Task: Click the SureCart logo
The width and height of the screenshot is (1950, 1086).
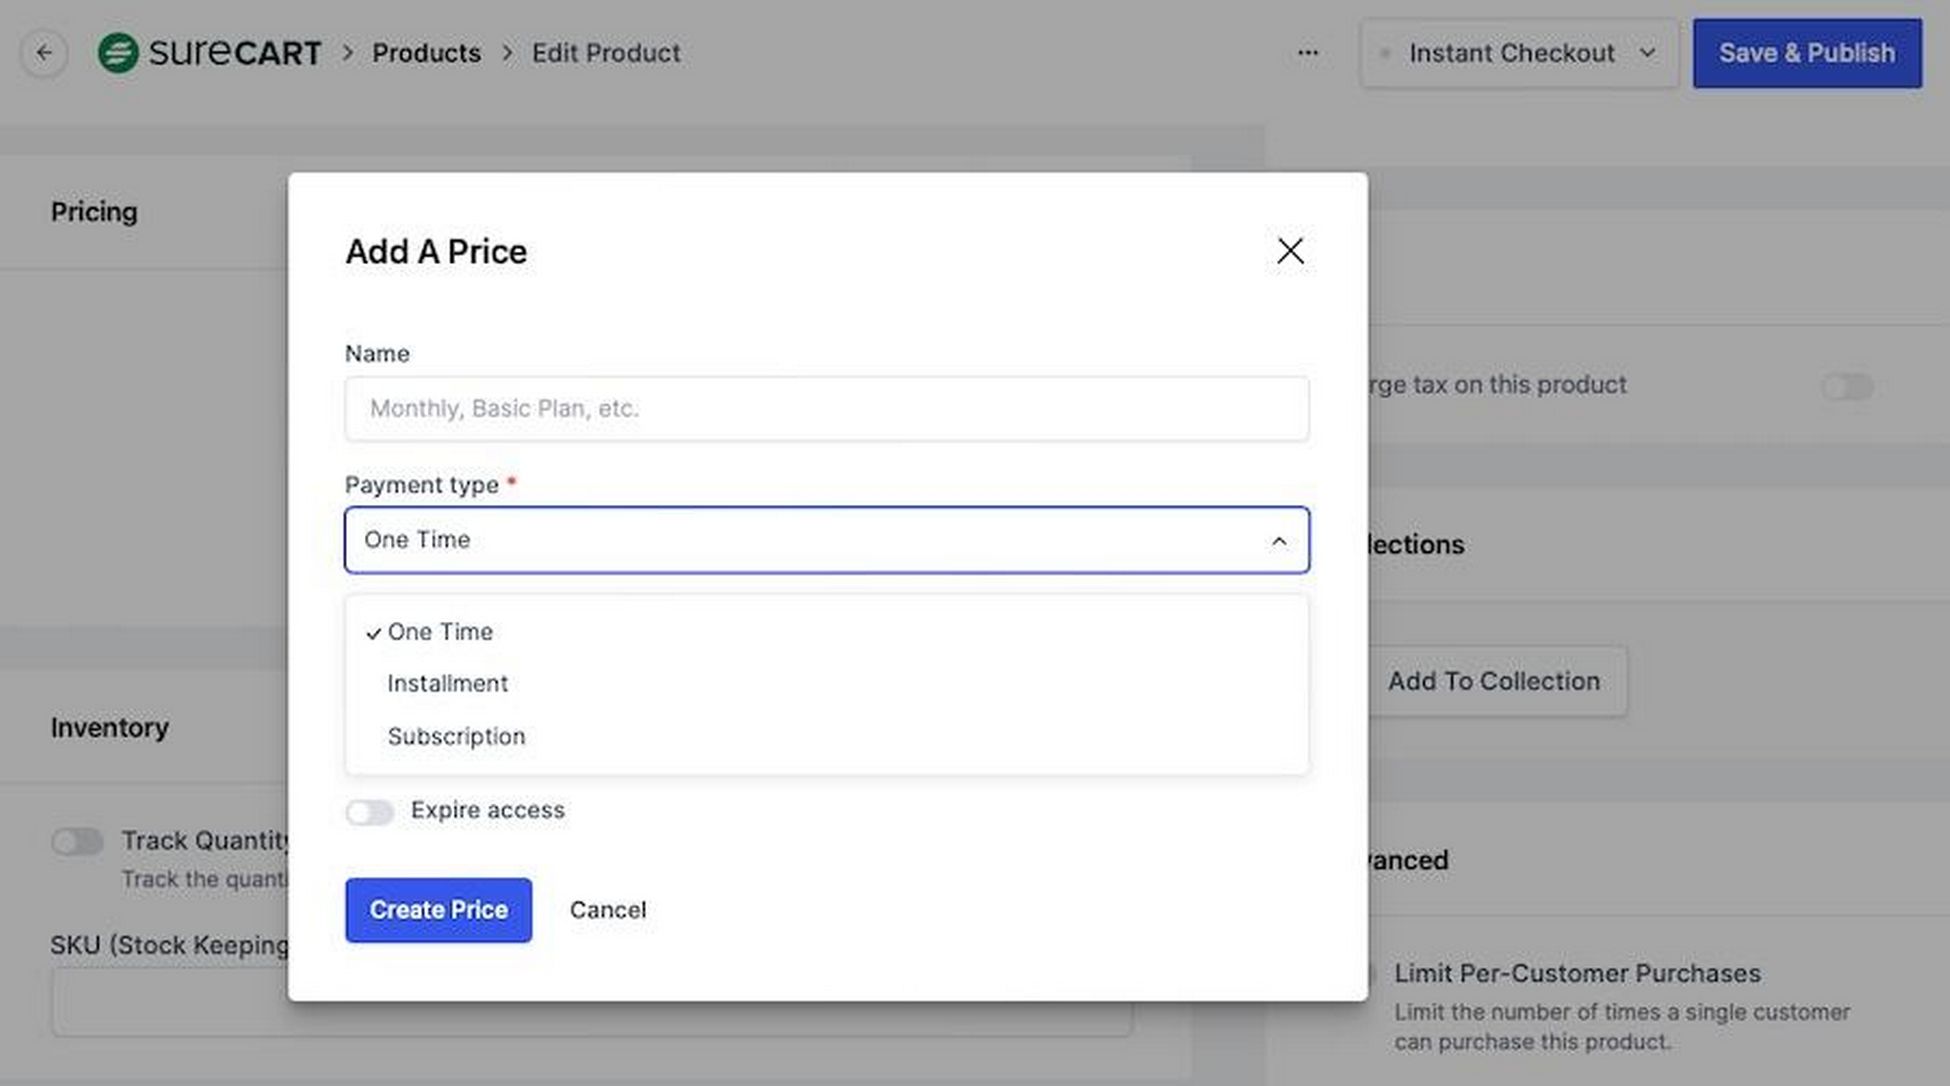Action: click(x=210, y=53)
